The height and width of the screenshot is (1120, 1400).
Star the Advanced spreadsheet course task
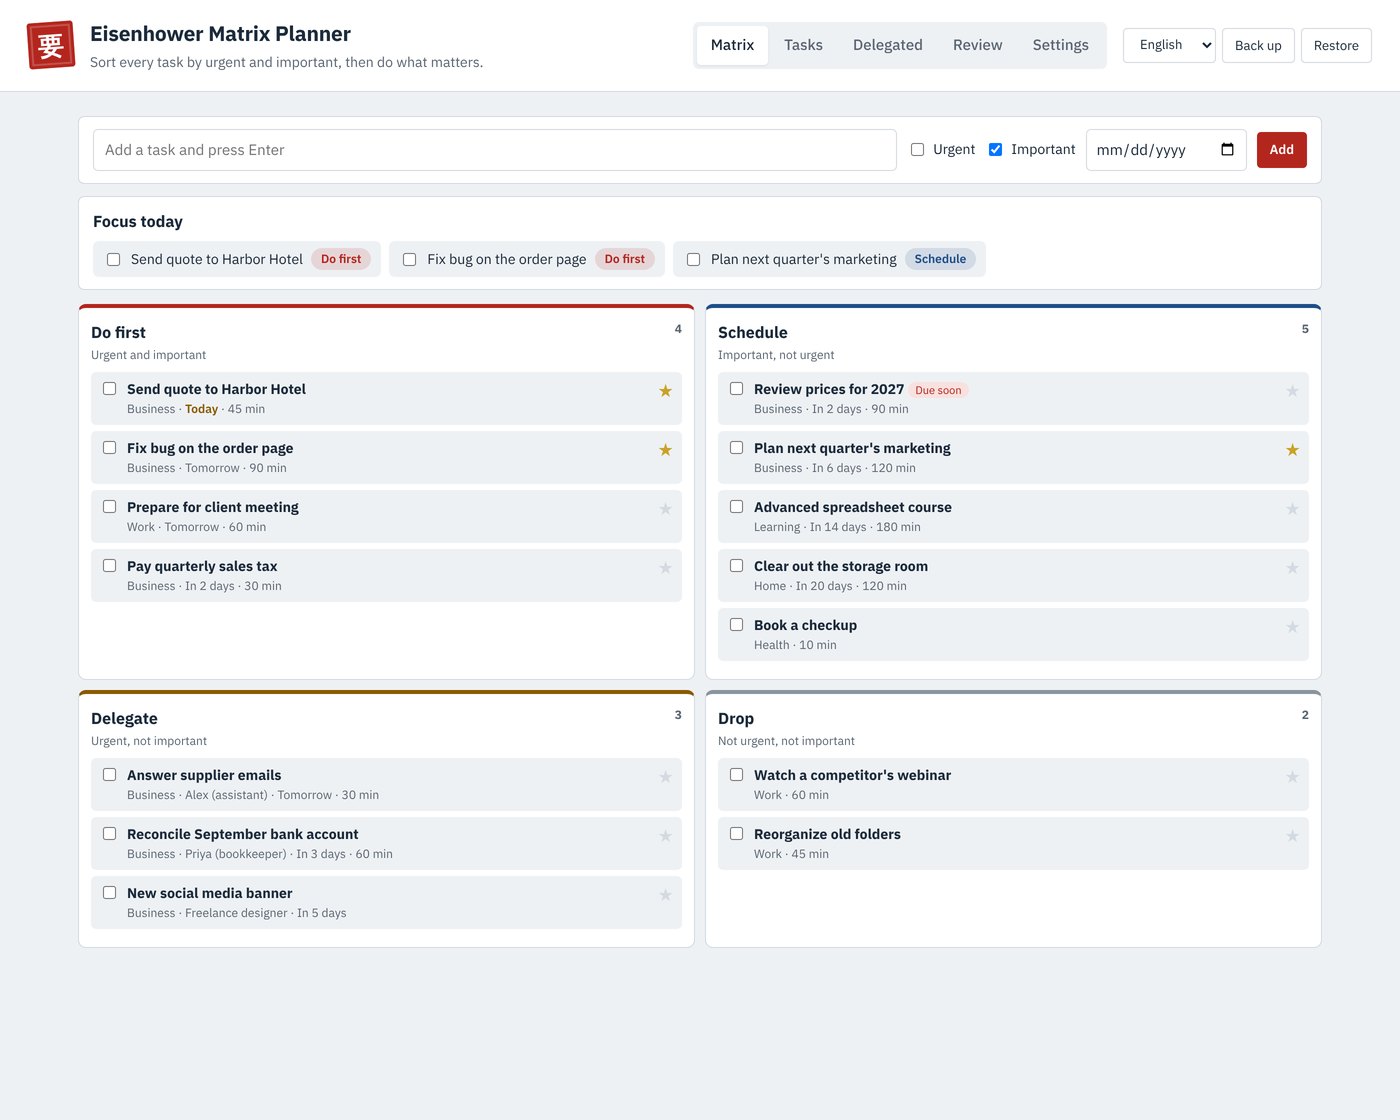(1292, 509)
